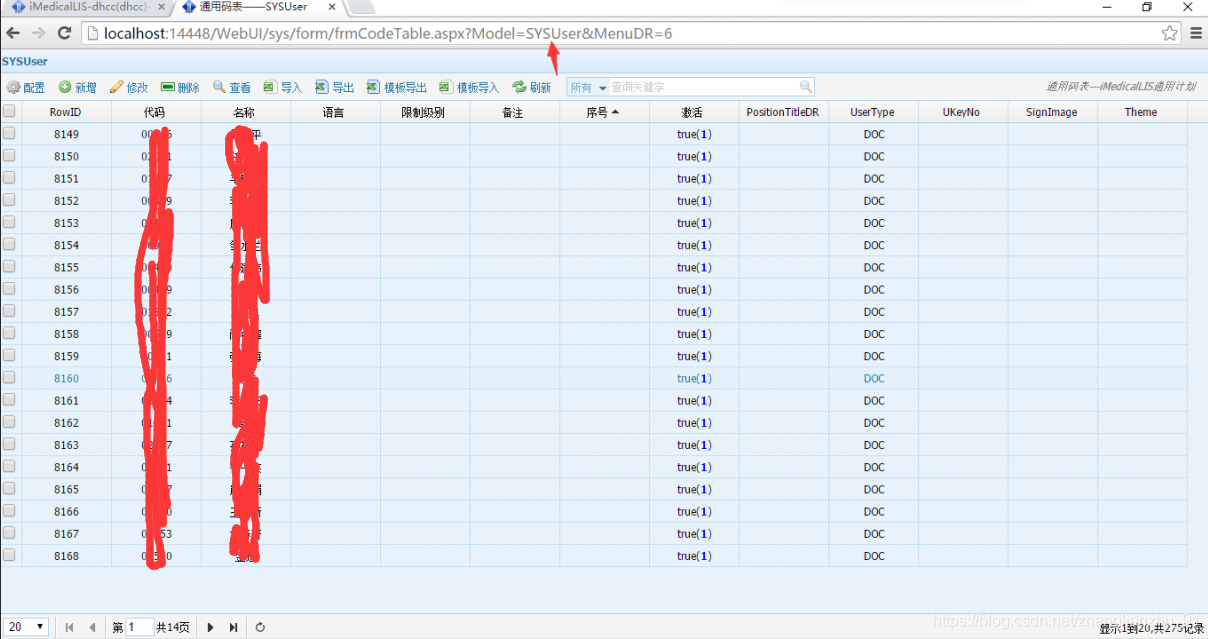
Task: Open the Chrome menu (three lines)
Action: pos(1195,33)
